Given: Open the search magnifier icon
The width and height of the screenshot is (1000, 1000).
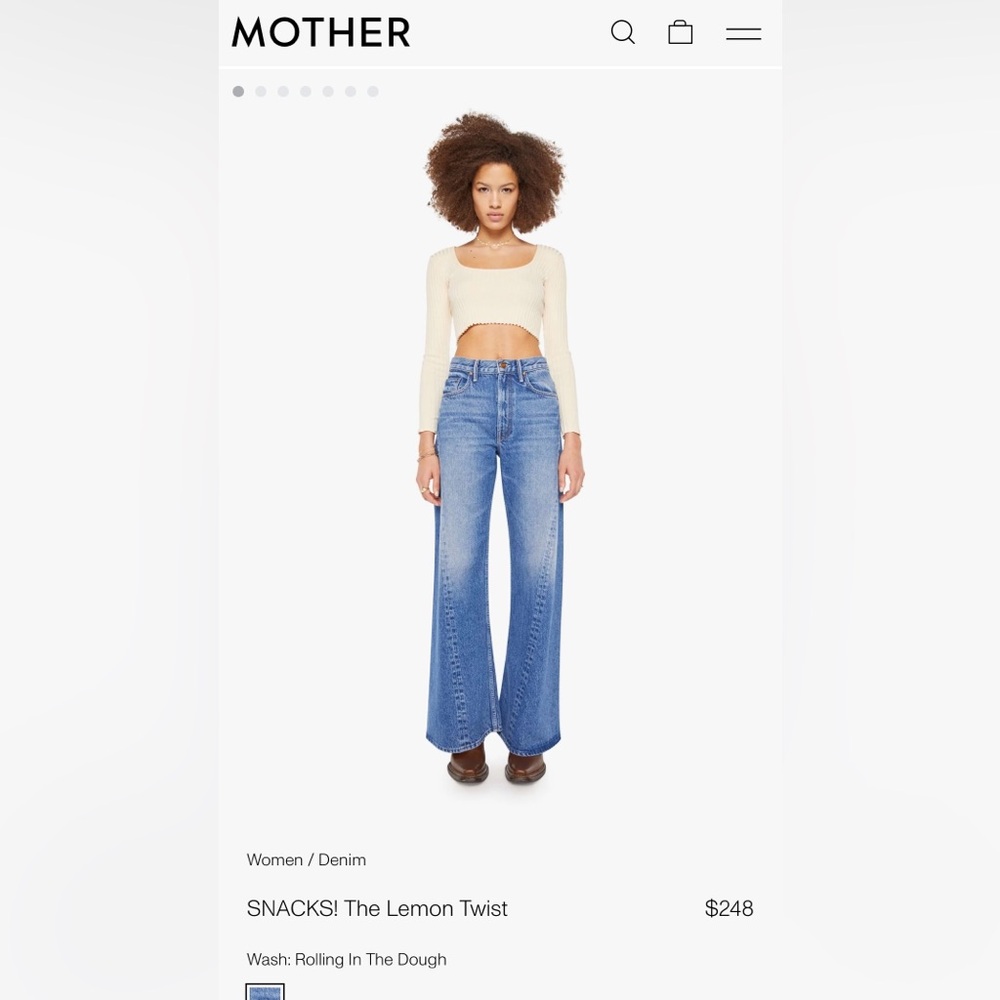Looking at the screenshot, I should point(623,32).
